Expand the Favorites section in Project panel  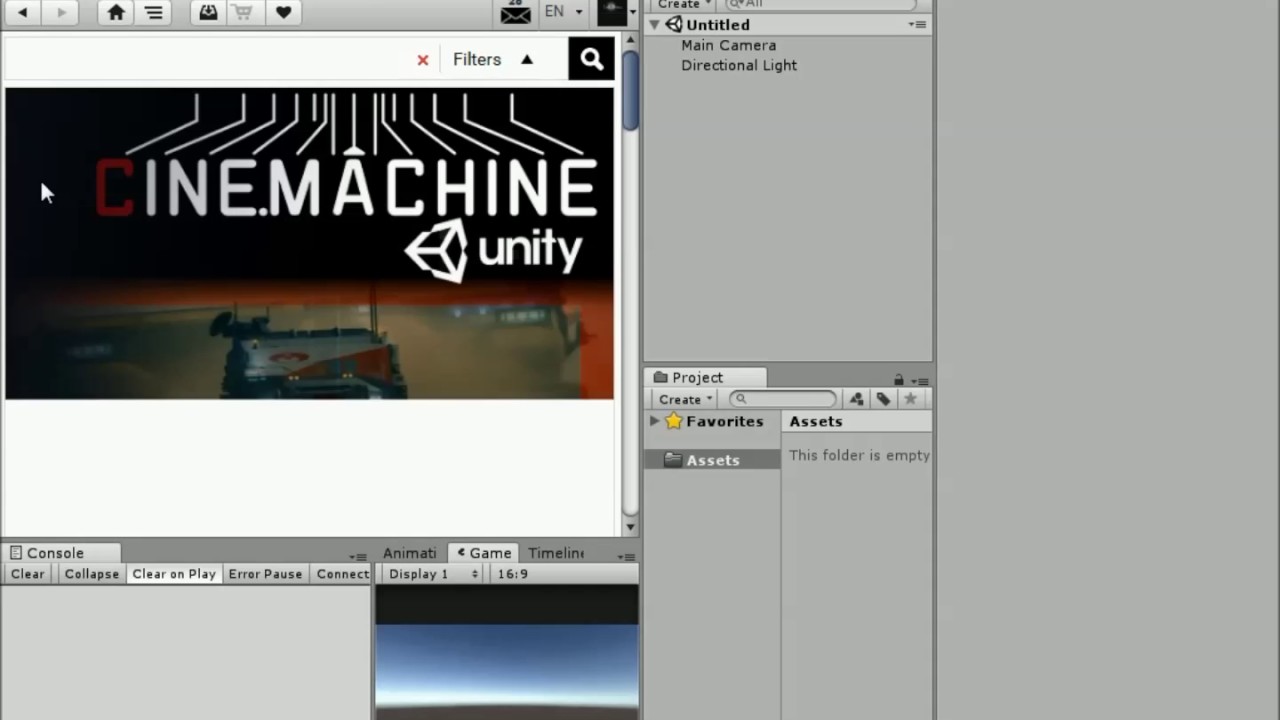655,421
